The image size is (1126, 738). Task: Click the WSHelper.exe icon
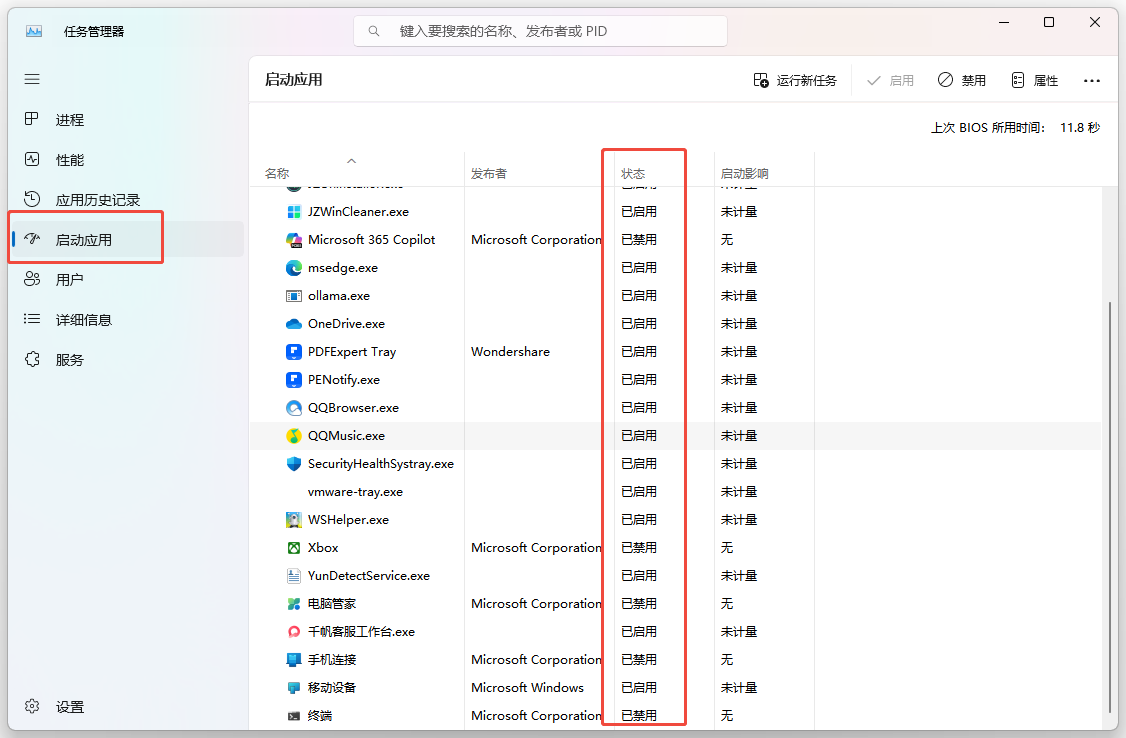point(294,520)
